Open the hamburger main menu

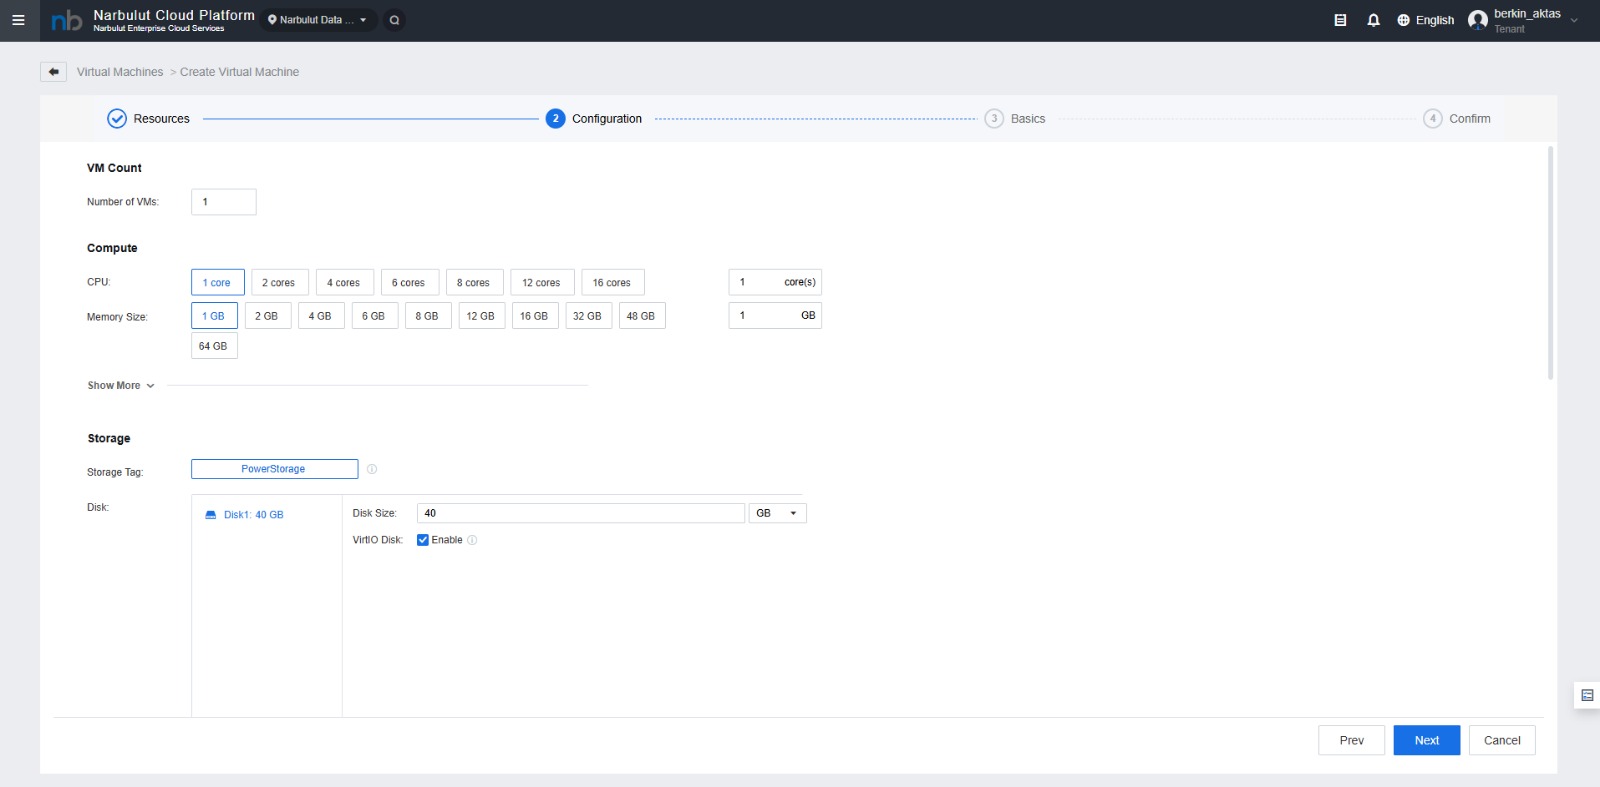18,20
